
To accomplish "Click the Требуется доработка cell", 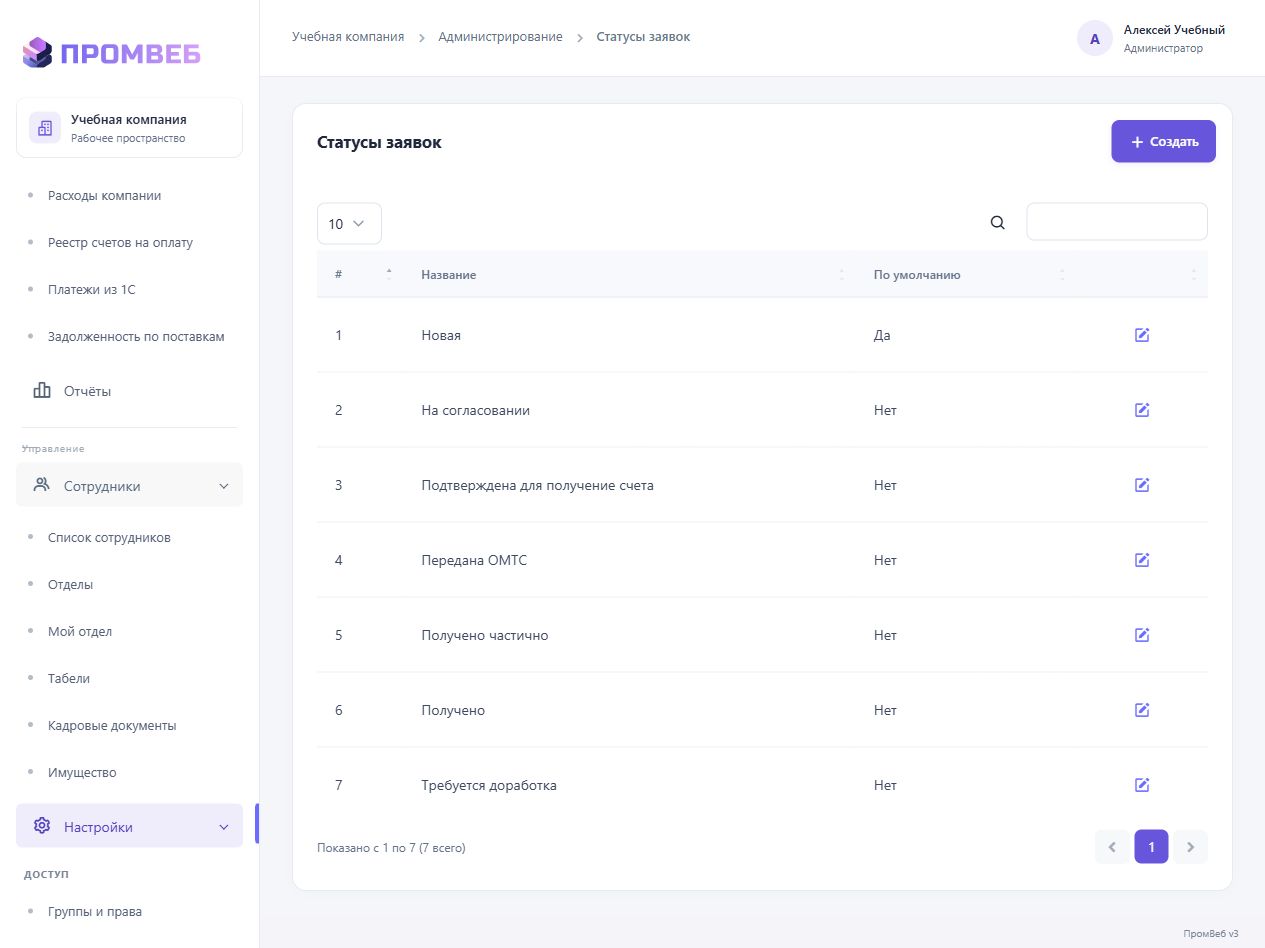I will (x=489, y=786).
